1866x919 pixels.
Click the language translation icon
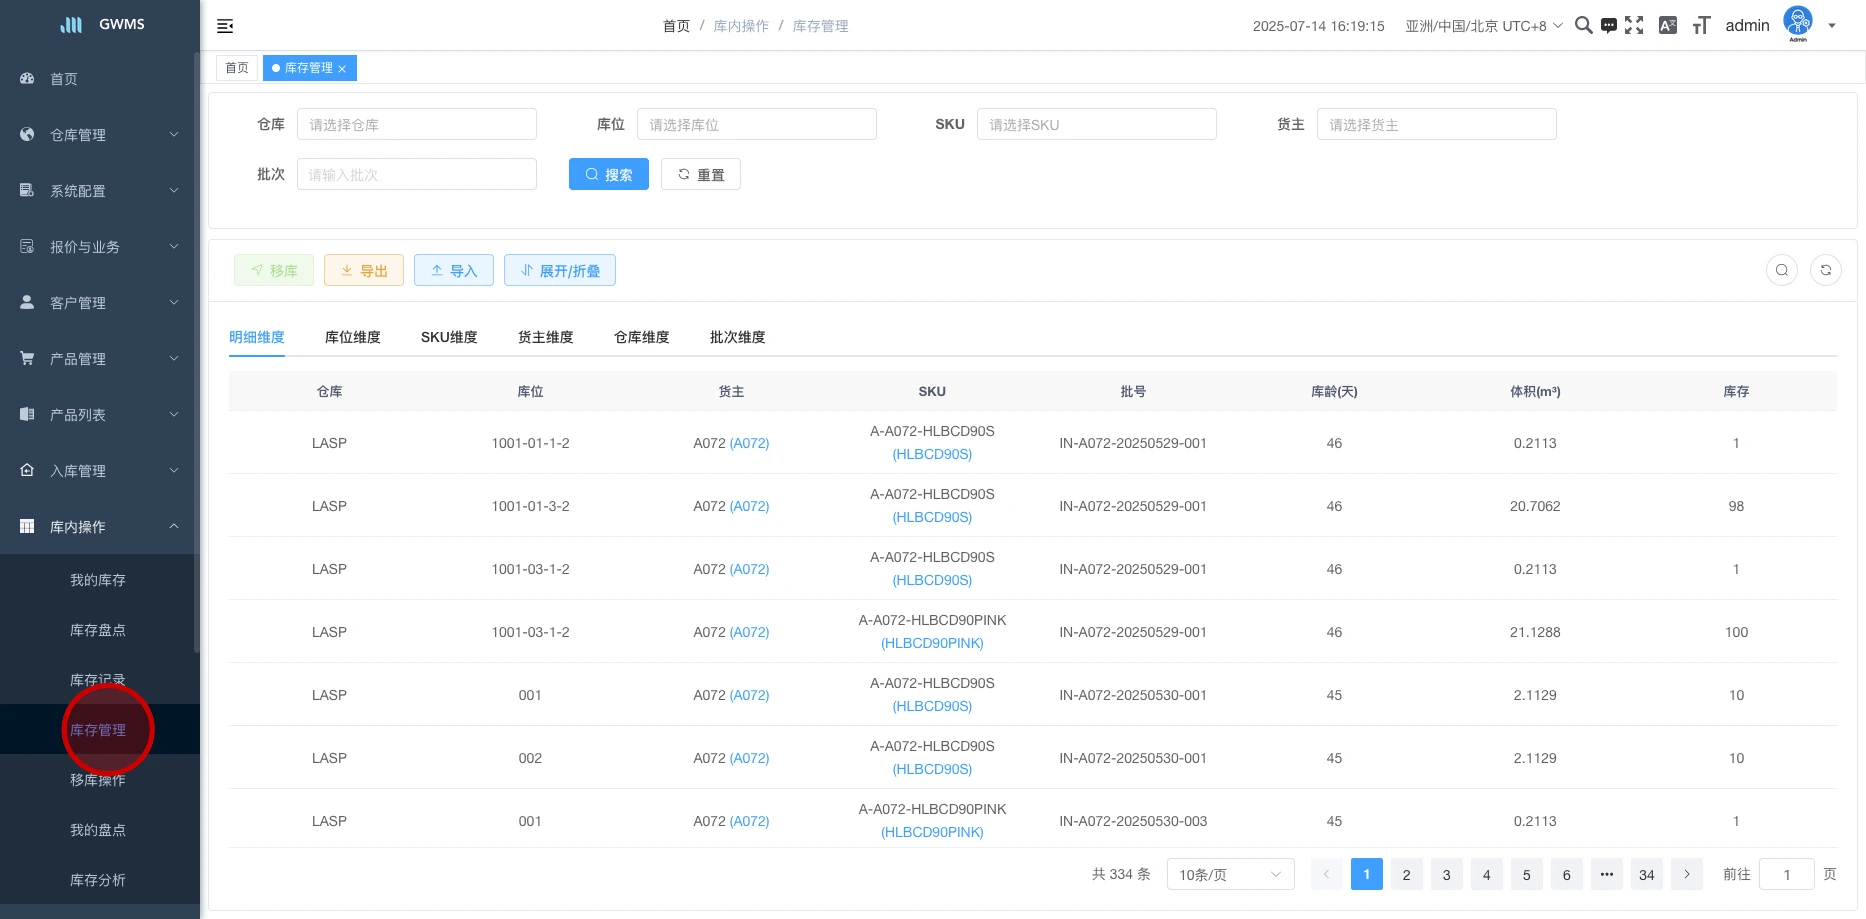coord(1667,25)
